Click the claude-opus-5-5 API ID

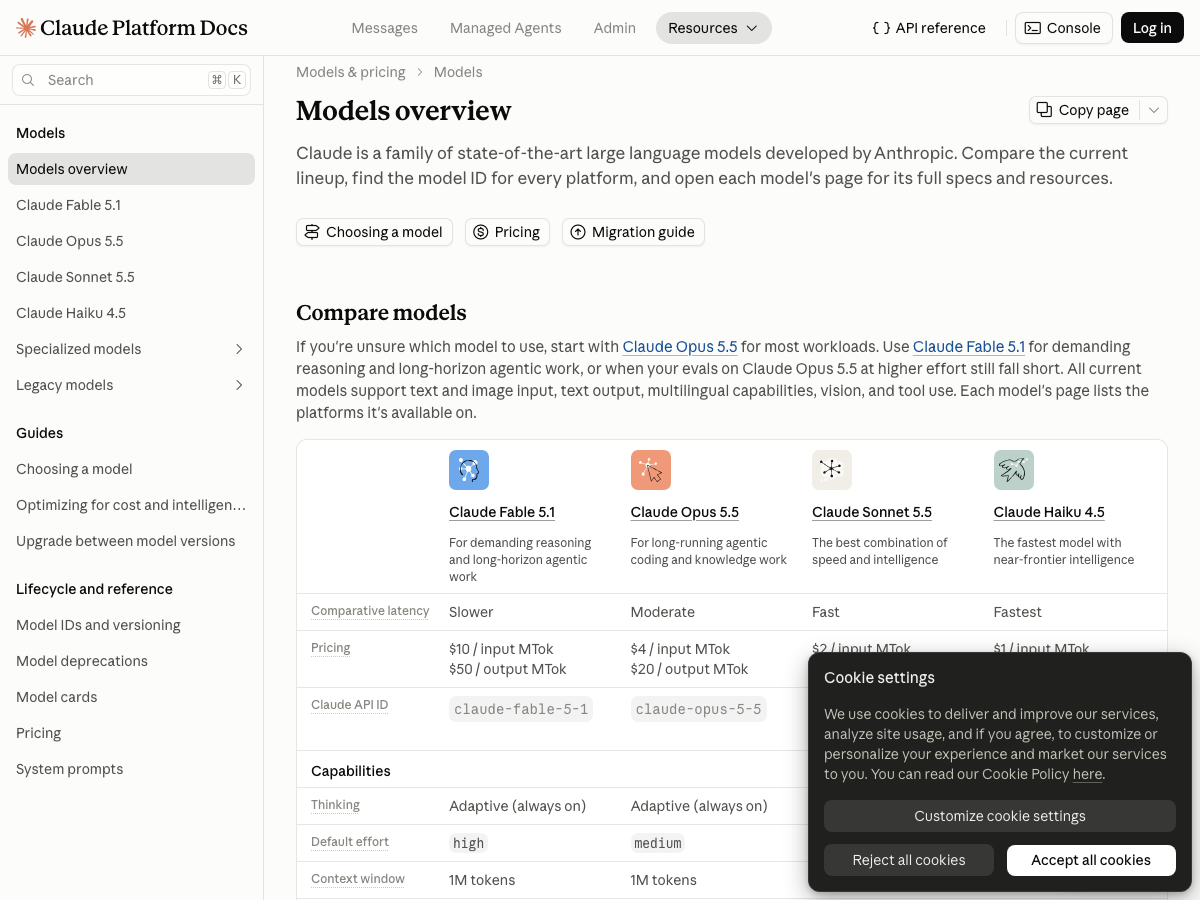tap(699, 709)
